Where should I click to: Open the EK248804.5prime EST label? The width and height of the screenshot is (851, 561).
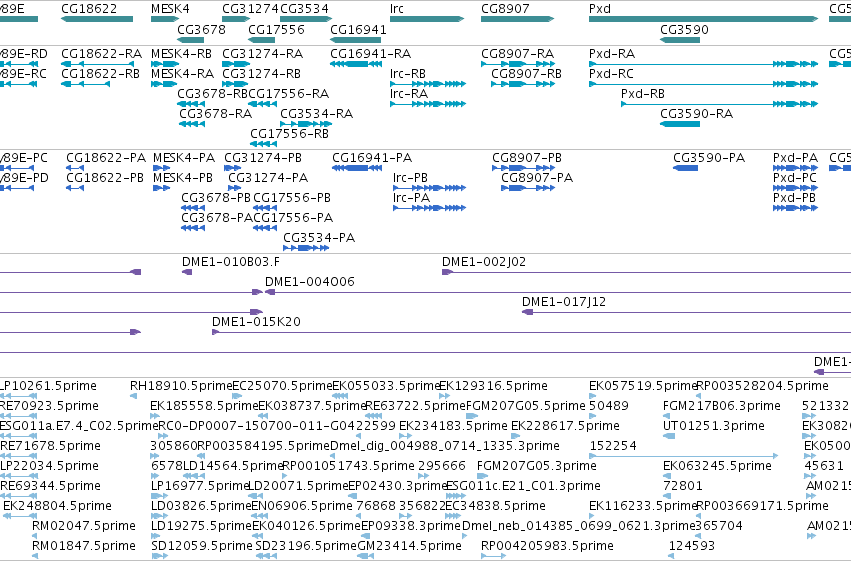click(58, 506)
